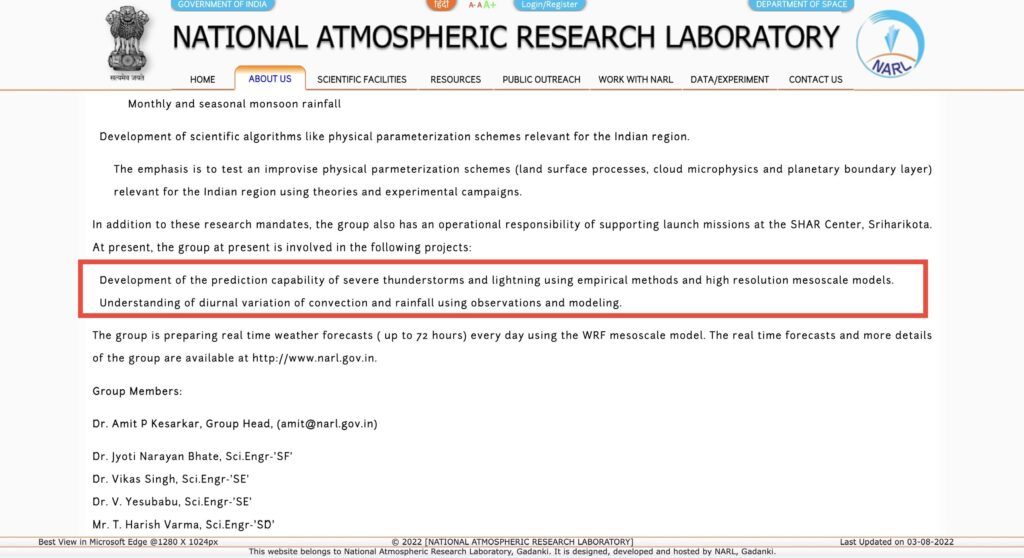
Task: Click the 'Last Updated on 03-08-2022' footer text
Action: [x=897, y=542]
